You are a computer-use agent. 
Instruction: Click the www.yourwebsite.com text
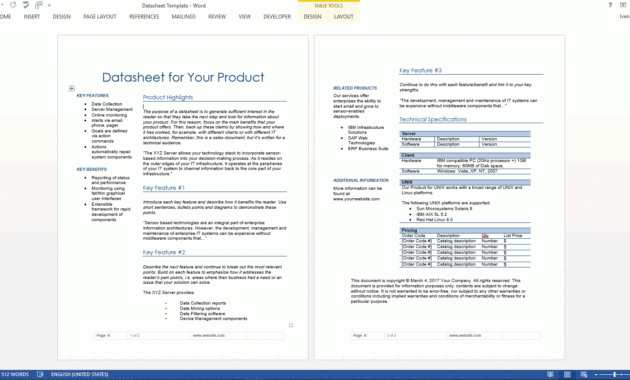(356, 199)
